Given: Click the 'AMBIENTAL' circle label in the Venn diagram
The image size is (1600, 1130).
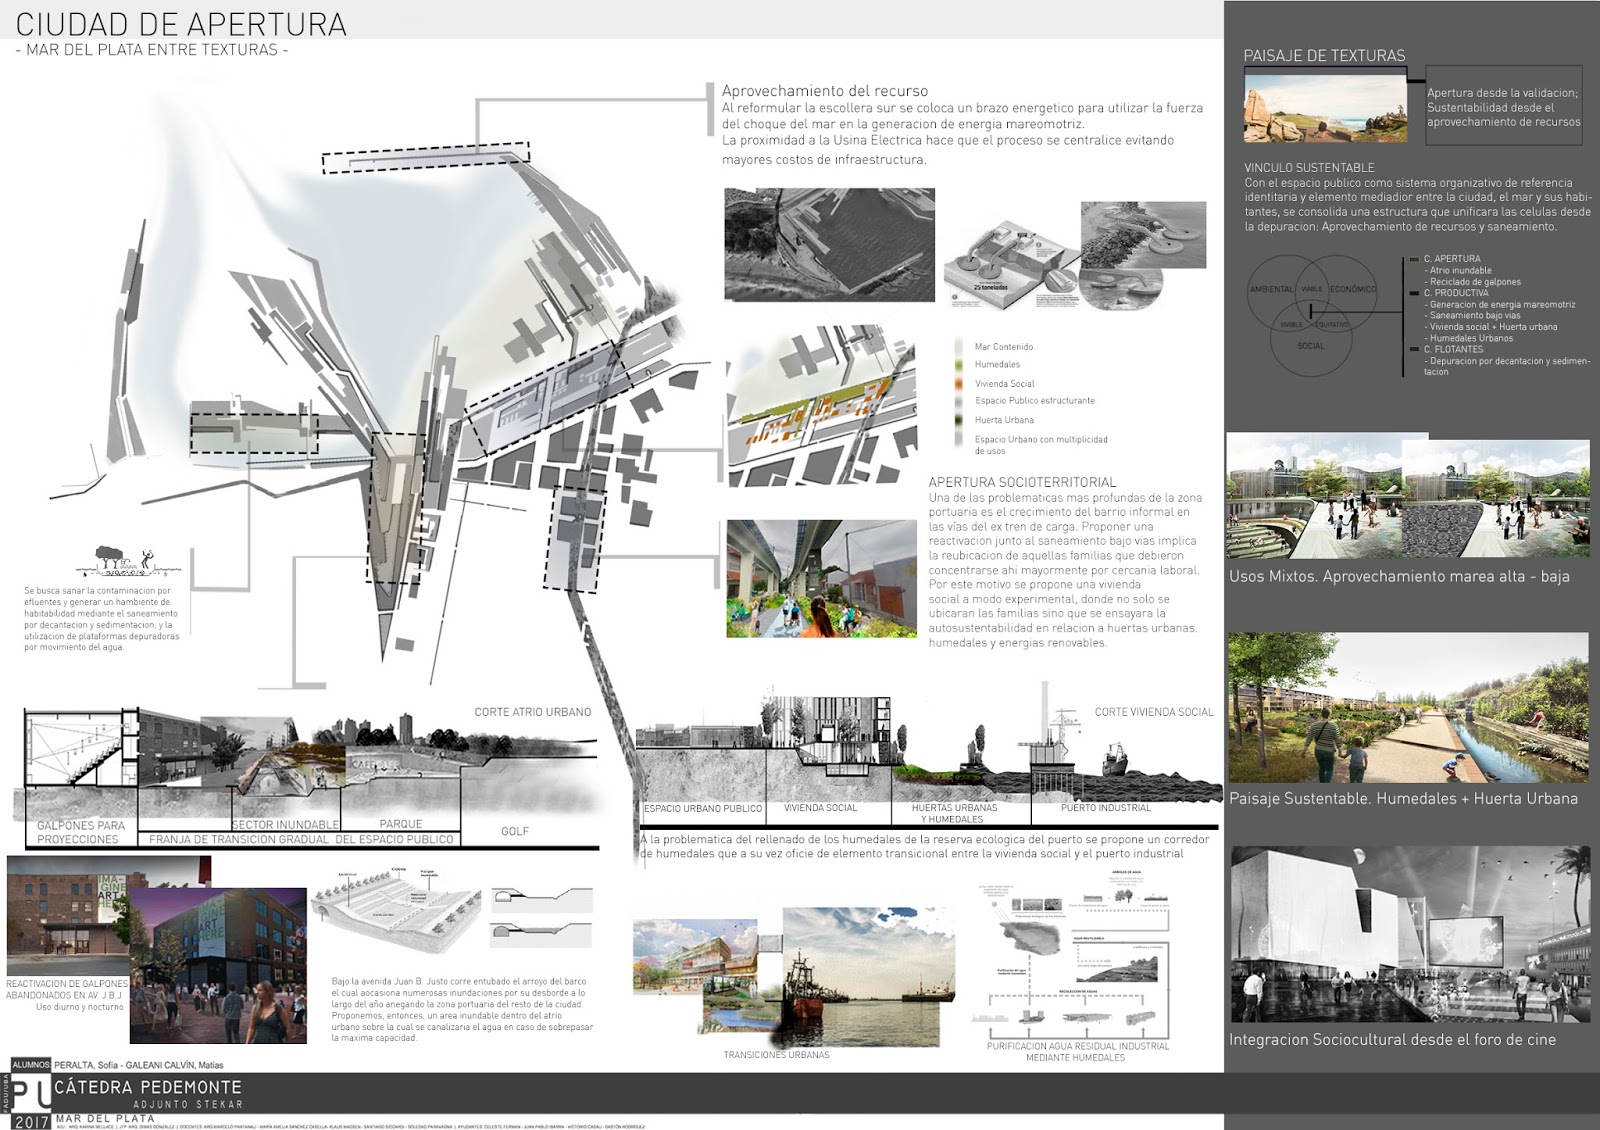Looking at the screenshot, I should tap(1271, 289).
